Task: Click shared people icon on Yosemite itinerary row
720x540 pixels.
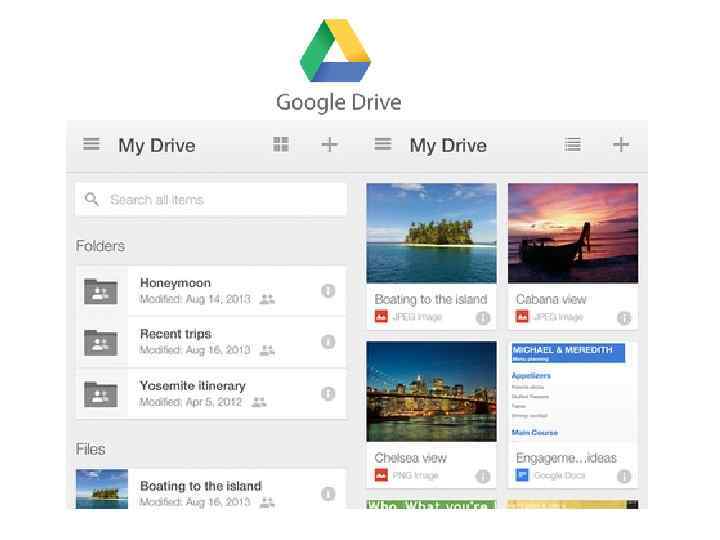Action: click(x=259, y=402)
